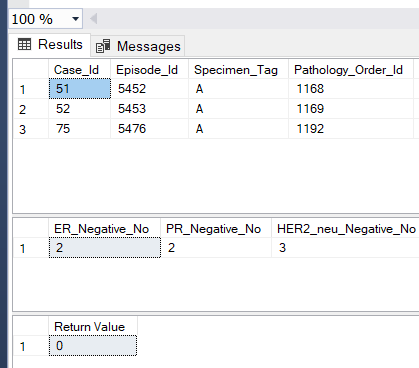Click the scroll-left arrow beside zoom
The image size is (419, 368).
94,19
